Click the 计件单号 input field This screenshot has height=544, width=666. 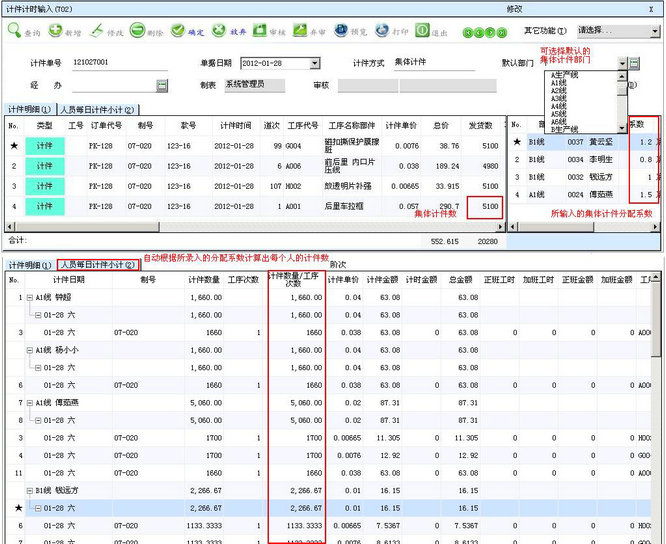click(119, 63)
